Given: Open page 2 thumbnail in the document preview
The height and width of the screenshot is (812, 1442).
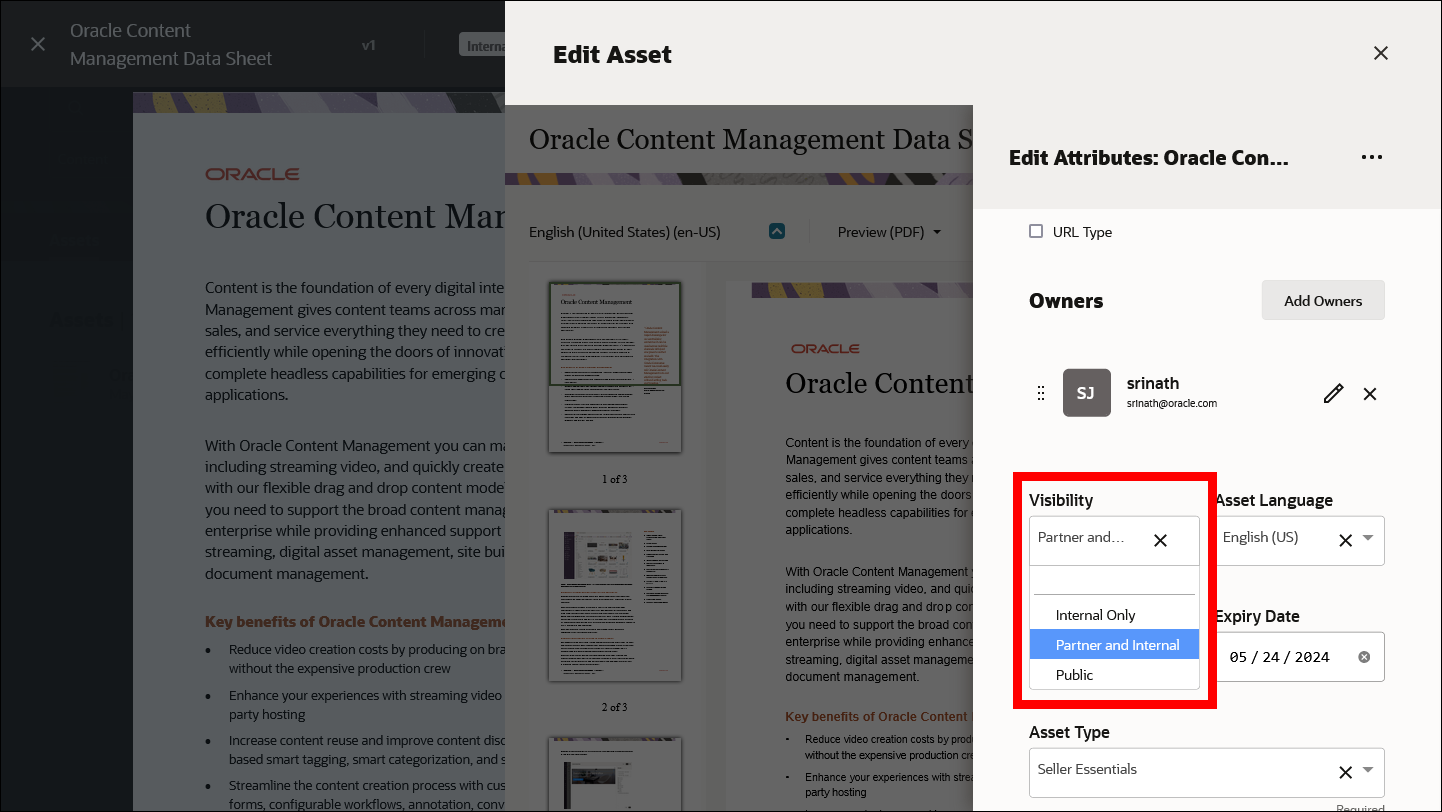Looking at the screenshot, I should (614, 595).
